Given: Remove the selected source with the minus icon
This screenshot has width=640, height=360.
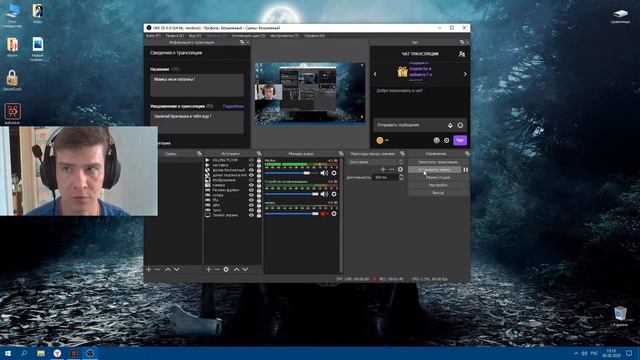Looking at the screenshot, I should coord(217,269).
